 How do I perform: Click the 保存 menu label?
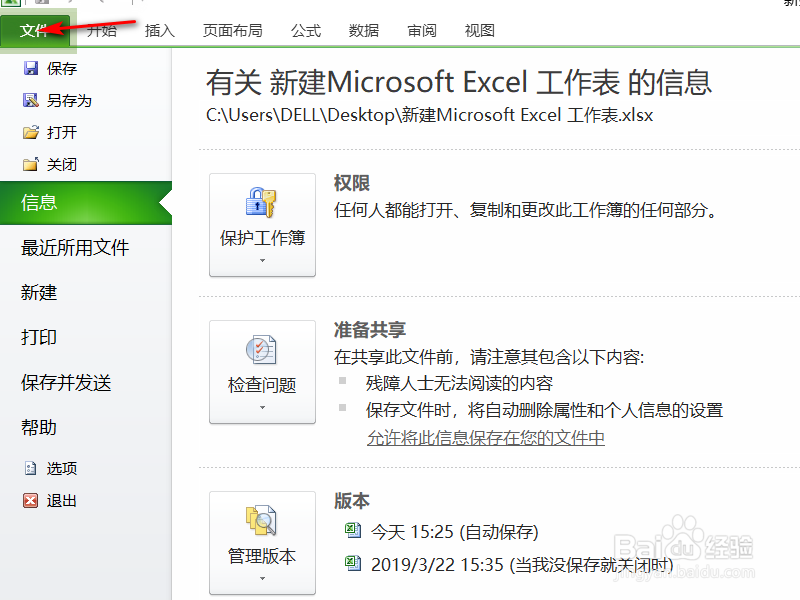pos(62,68)
